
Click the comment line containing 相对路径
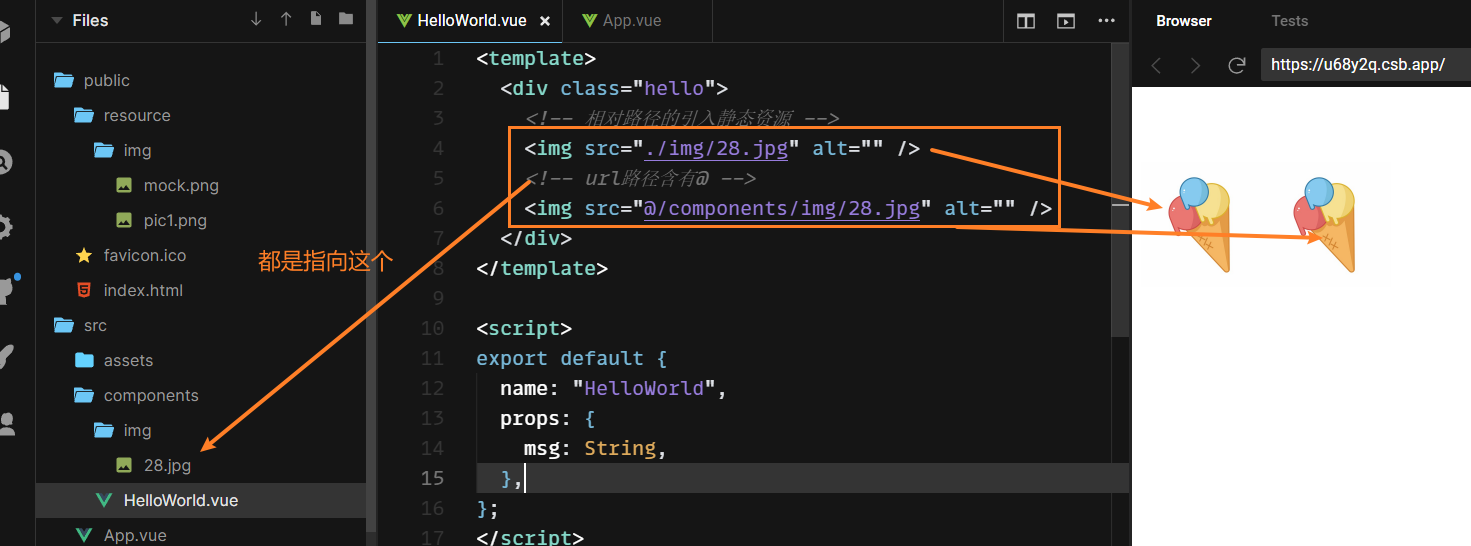pyautogui.click(x=682, y=119)
